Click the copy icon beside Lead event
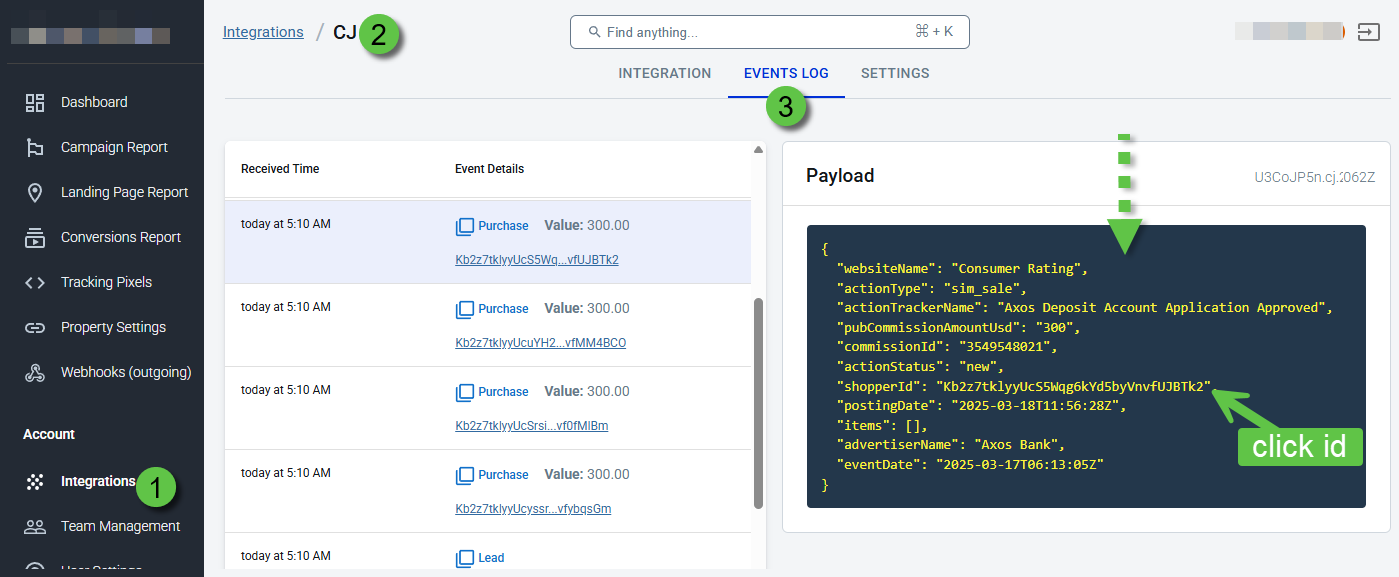 (464, 558)
